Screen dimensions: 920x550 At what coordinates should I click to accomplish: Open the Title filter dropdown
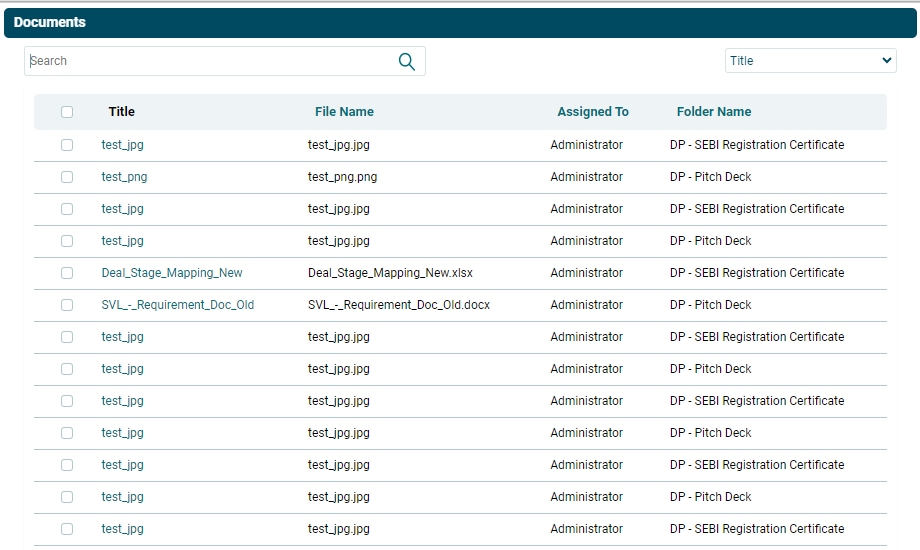810,61
